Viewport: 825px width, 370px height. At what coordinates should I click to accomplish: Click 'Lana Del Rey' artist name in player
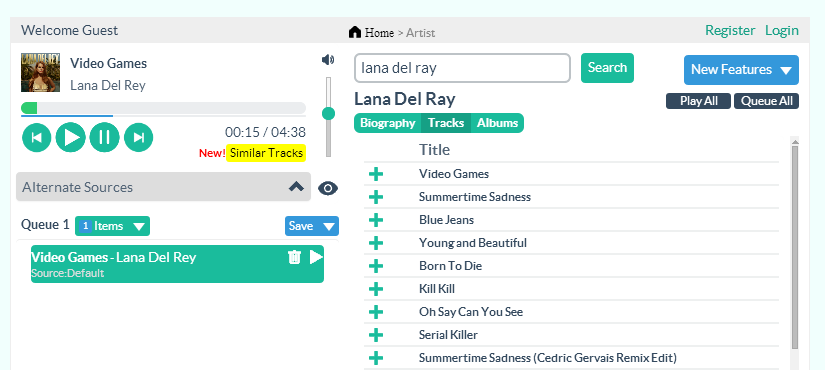coord(108,85)
